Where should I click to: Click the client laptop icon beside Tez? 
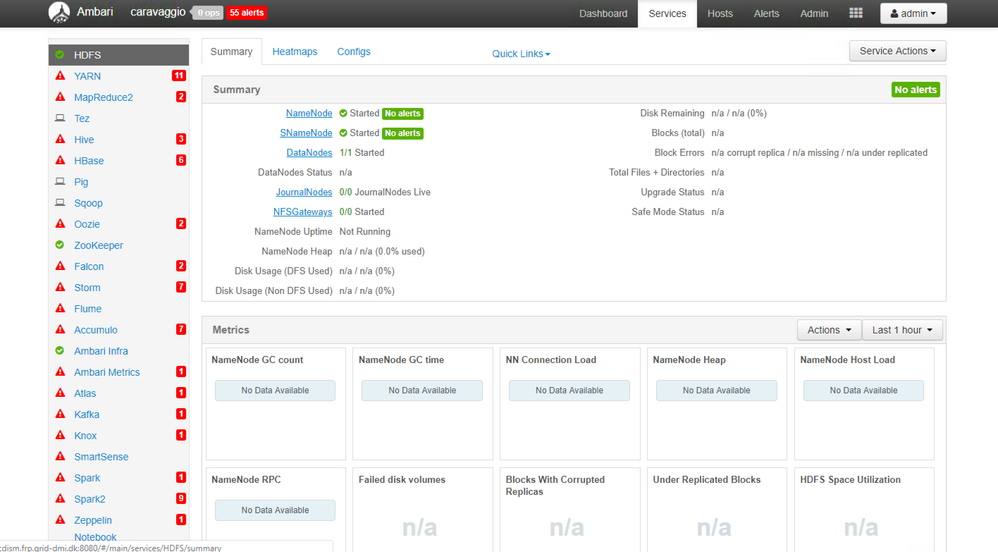click(60, 118)
